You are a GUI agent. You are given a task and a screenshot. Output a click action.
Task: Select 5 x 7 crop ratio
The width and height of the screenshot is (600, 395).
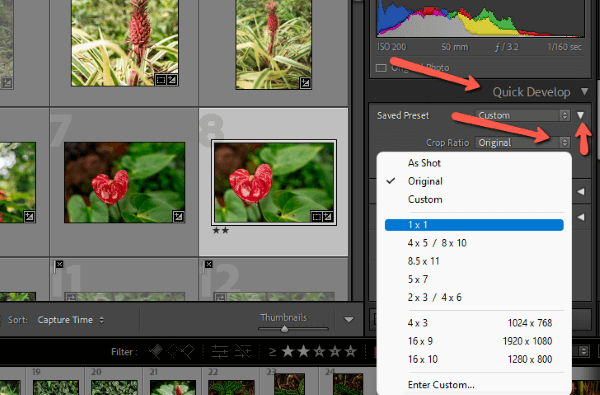pyautogui.click(x=474, y=279)
